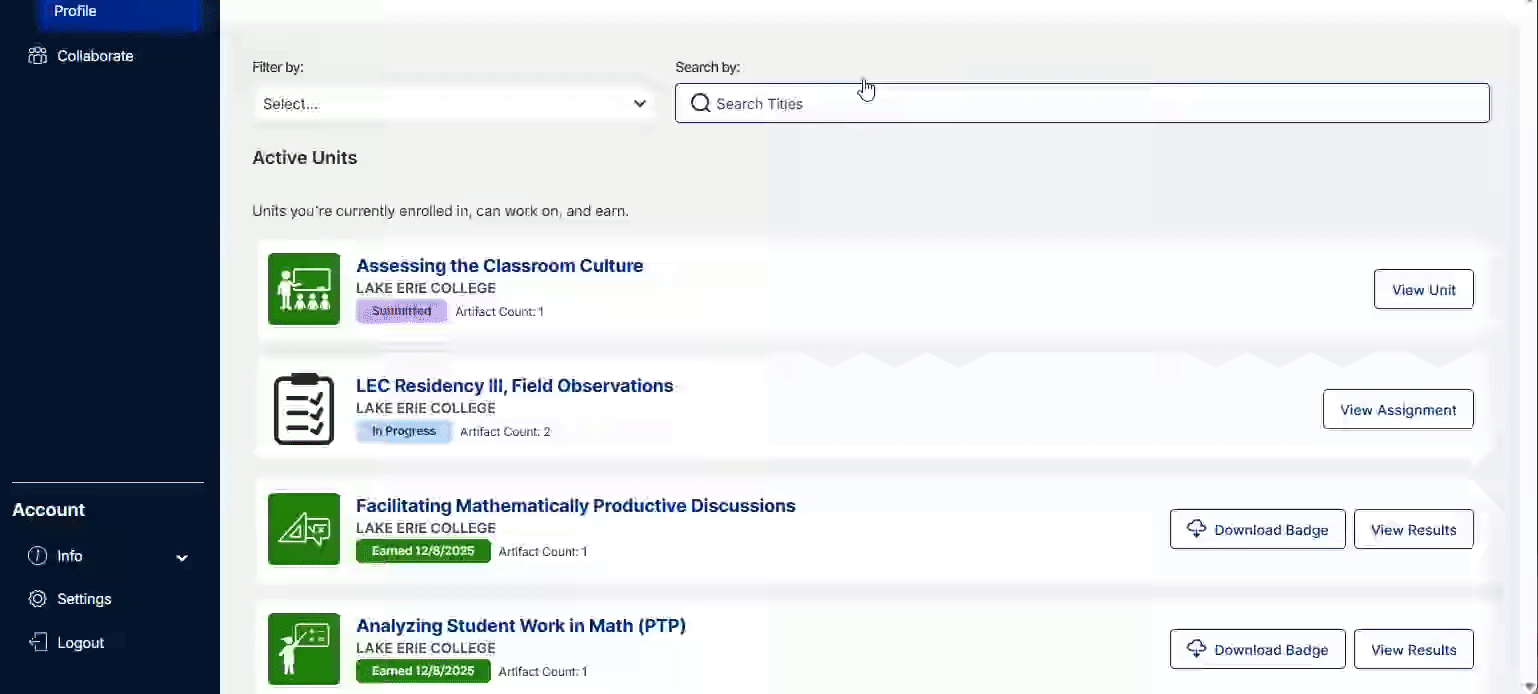Click the LEC Residency III checklist icon
This screenshot has height=694, width=1538.
click(x=304, y=409)
